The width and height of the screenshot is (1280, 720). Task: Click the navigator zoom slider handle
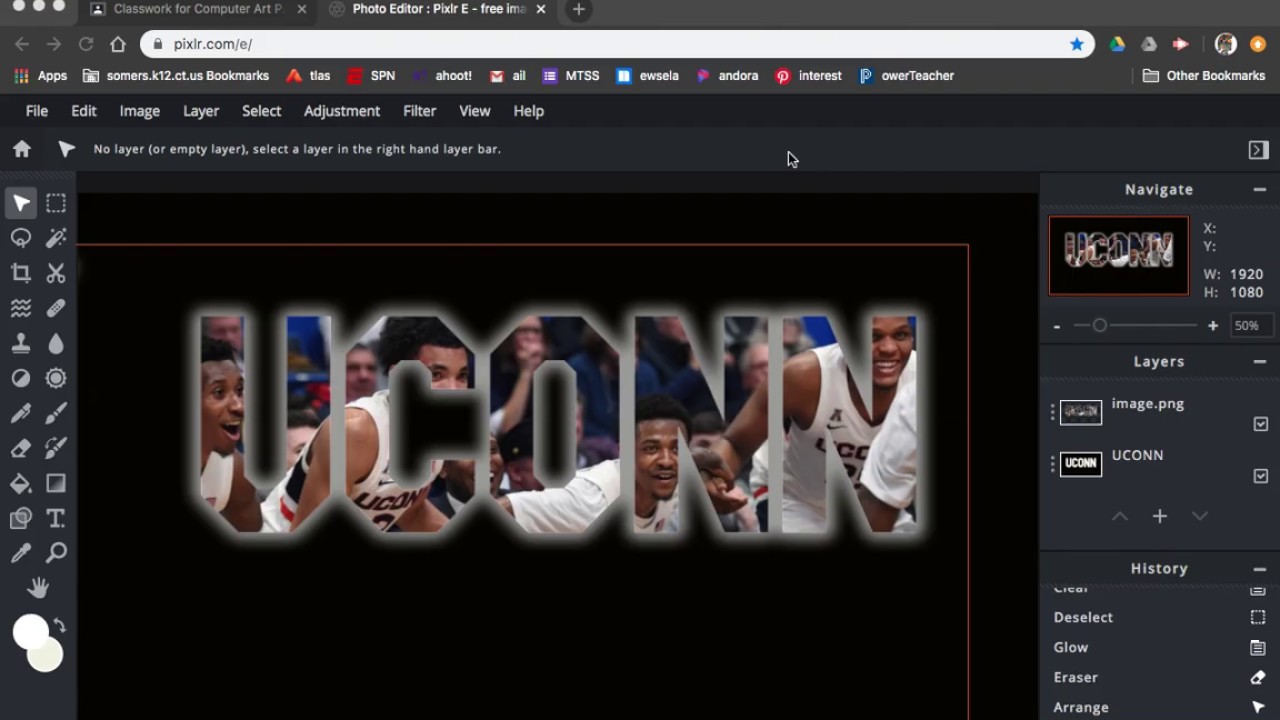tap(1100, 326)
